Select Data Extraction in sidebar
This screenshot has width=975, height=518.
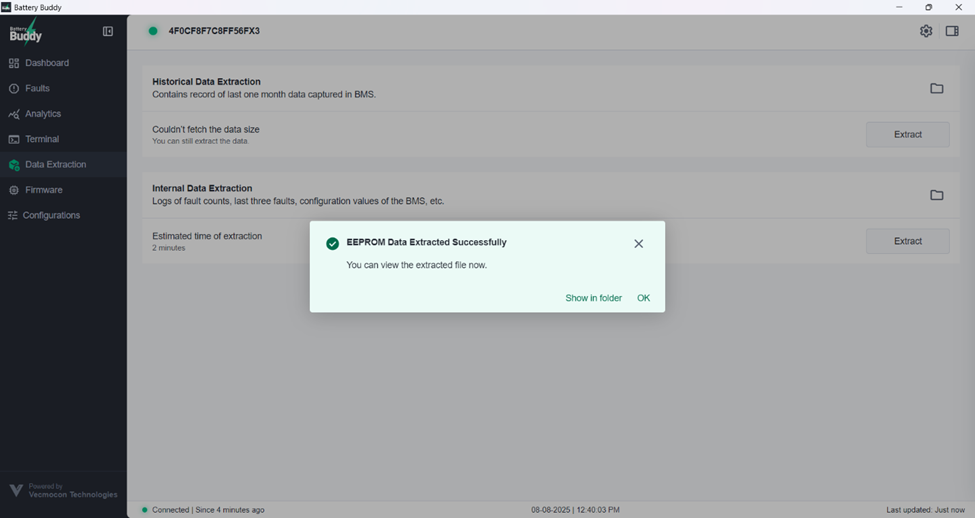click(x=55, y=165)
